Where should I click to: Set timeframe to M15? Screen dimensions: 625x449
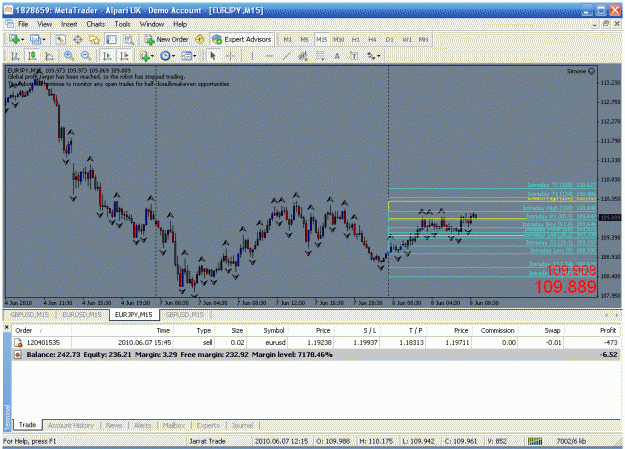pyautogui.click(x=321, y=39)
